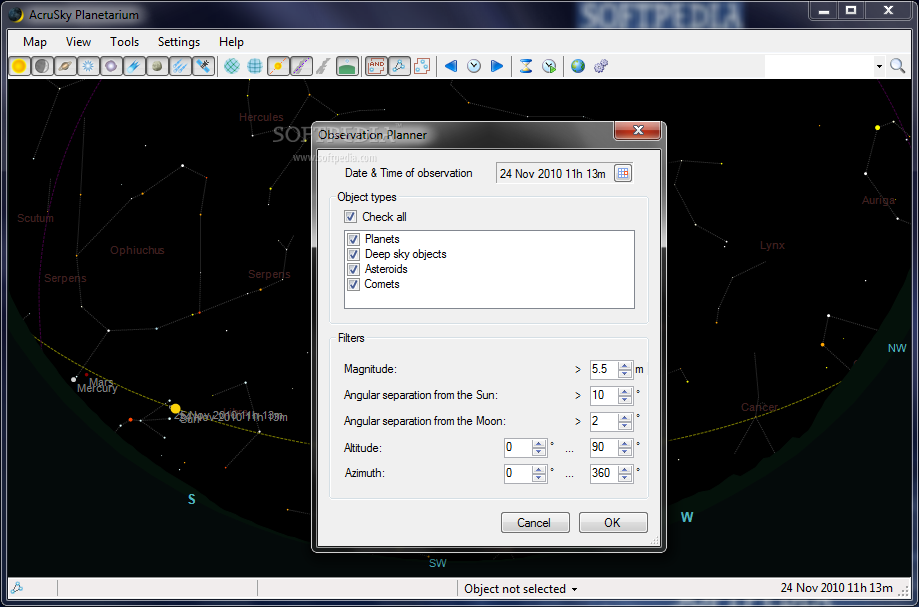Toggle the purple dashed line icon
This screenshot has height=607, width=919.
click(301, 66)
